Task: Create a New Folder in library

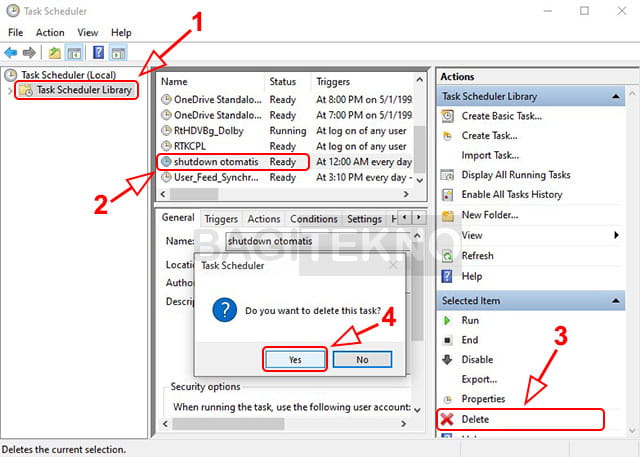Action: pos(489,215)
